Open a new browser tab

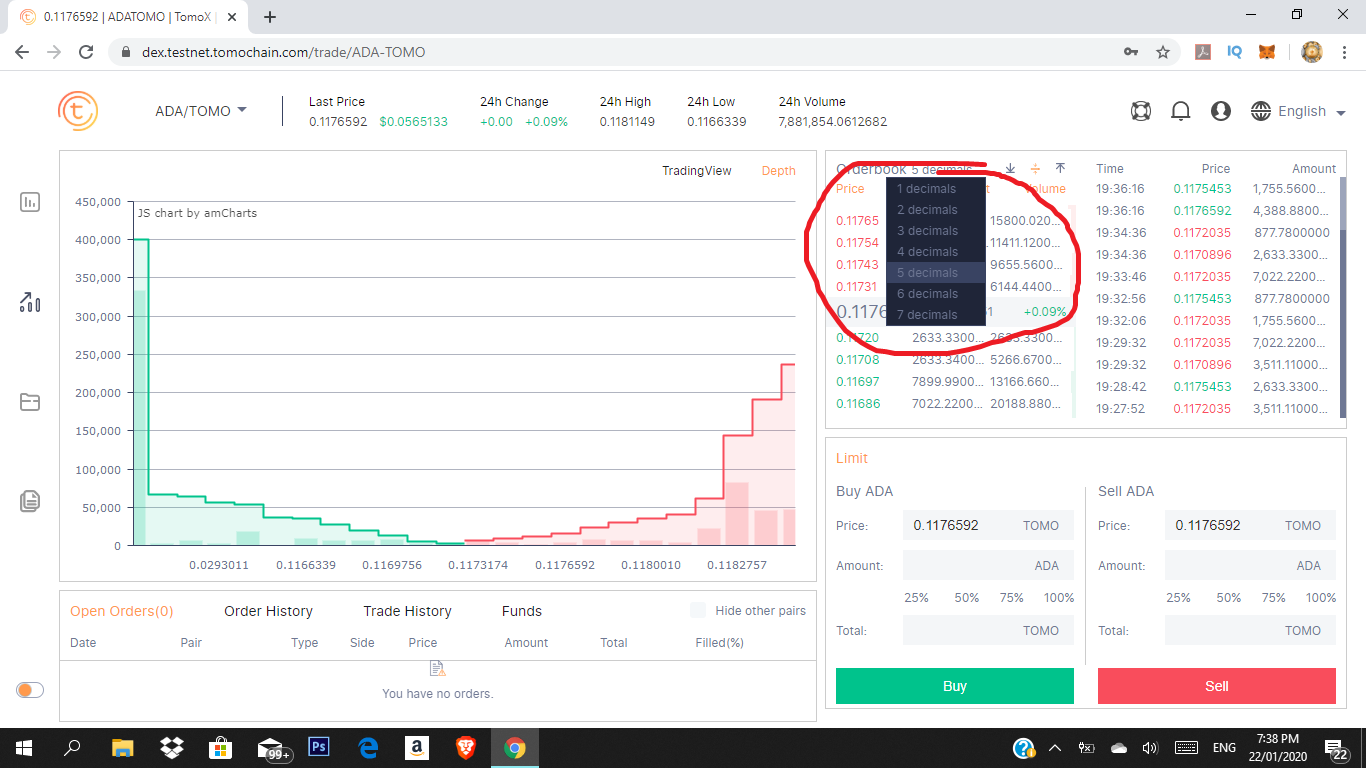coord(270,17)
